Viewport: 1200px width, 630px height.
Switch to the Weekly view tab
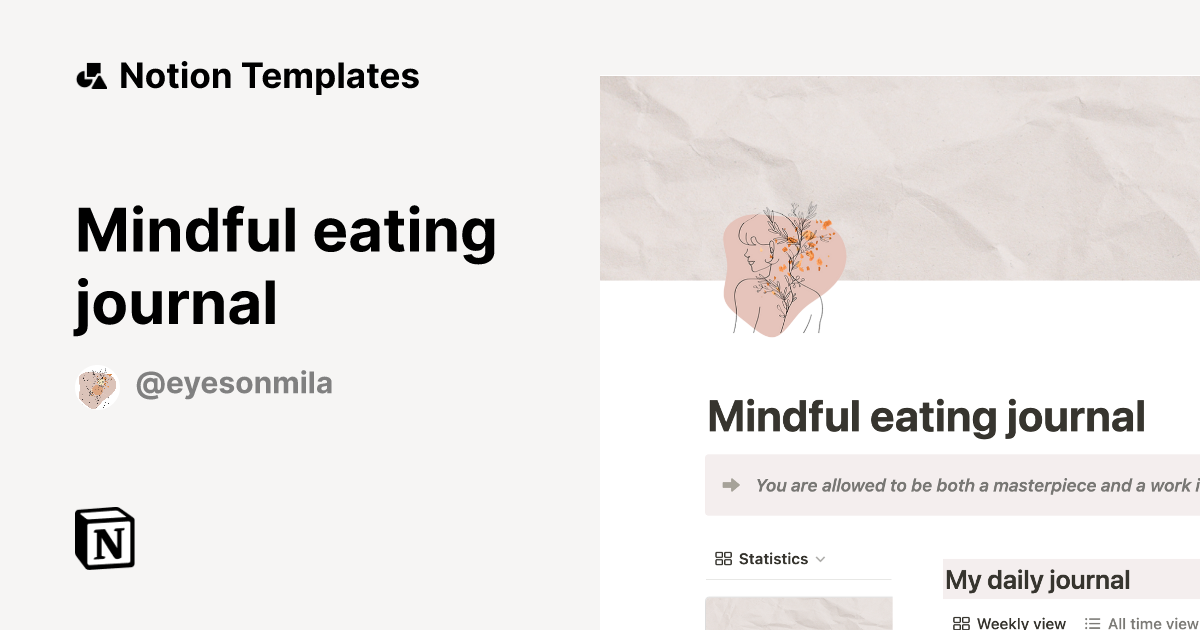tap(1020, 623)
